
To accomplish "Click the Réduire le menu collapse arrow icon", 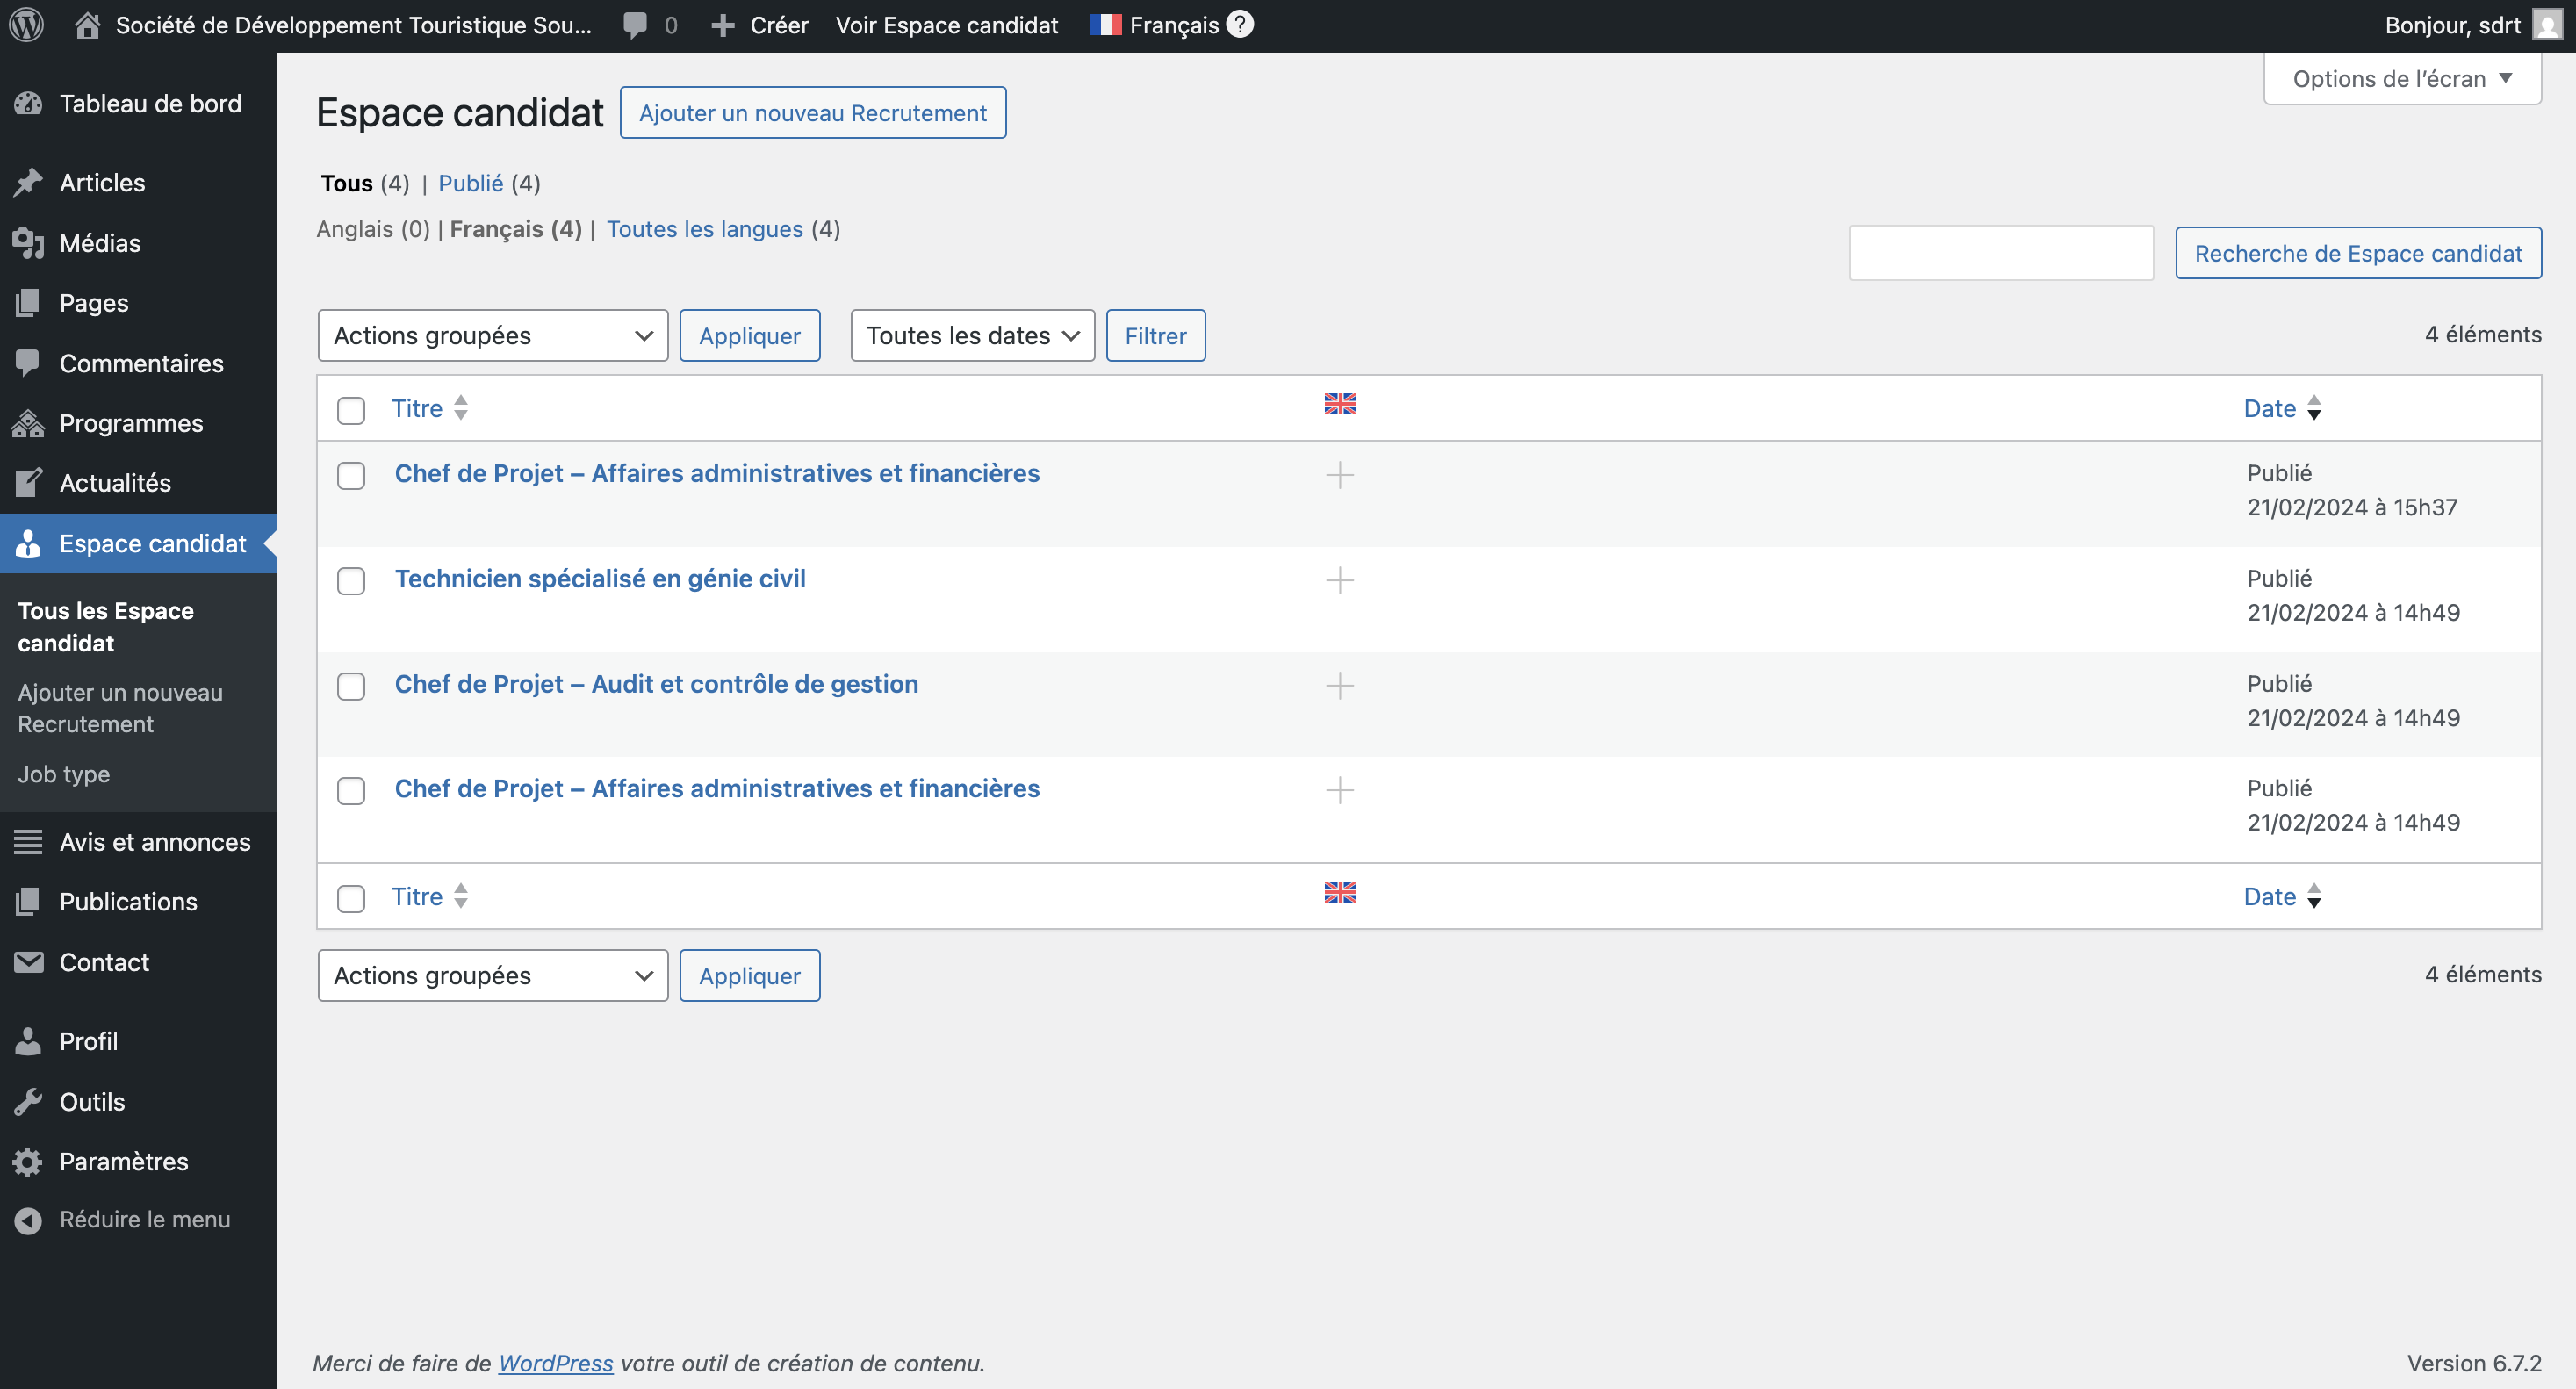I will (x=28, y=1220).
